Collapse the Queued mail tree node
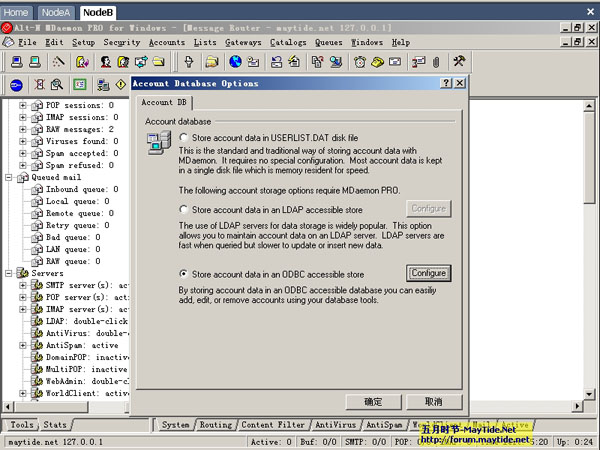 point(7,177)
